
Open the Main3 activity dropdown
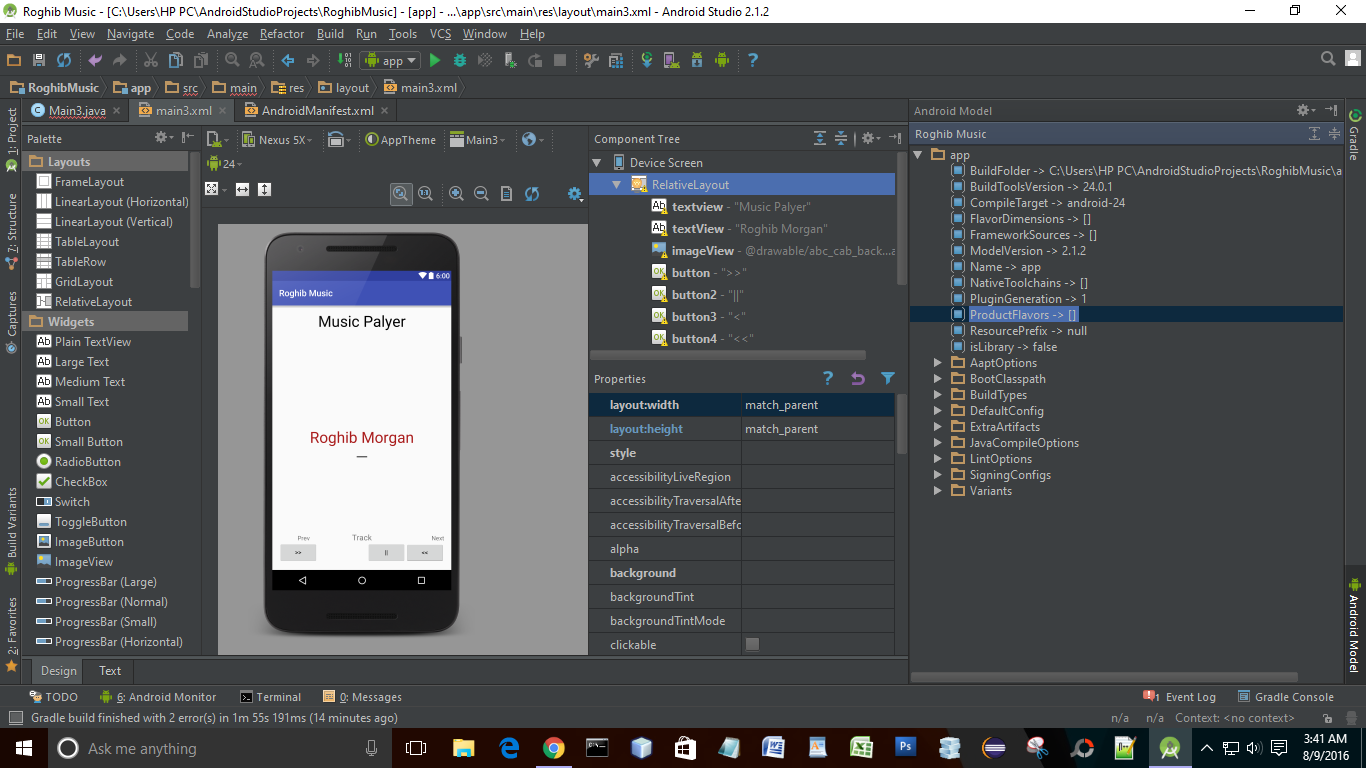coord(478,139)
